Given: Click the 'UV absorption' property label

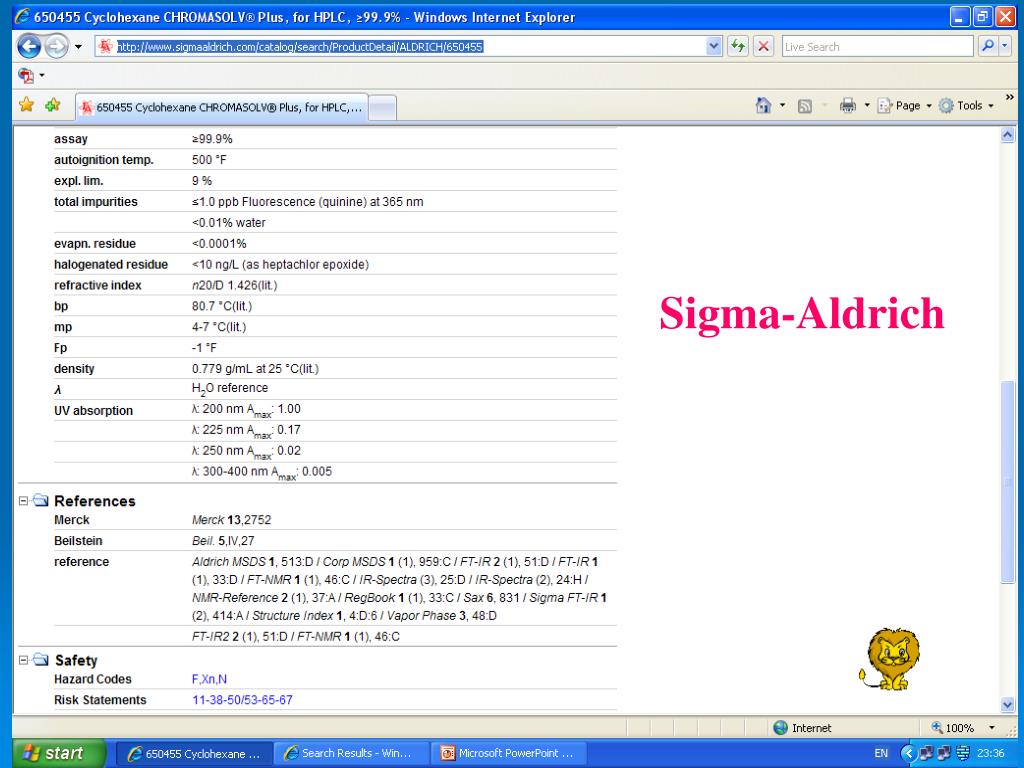Looking at the screenshot, I should pyautogui.click(x=93, y=410).
